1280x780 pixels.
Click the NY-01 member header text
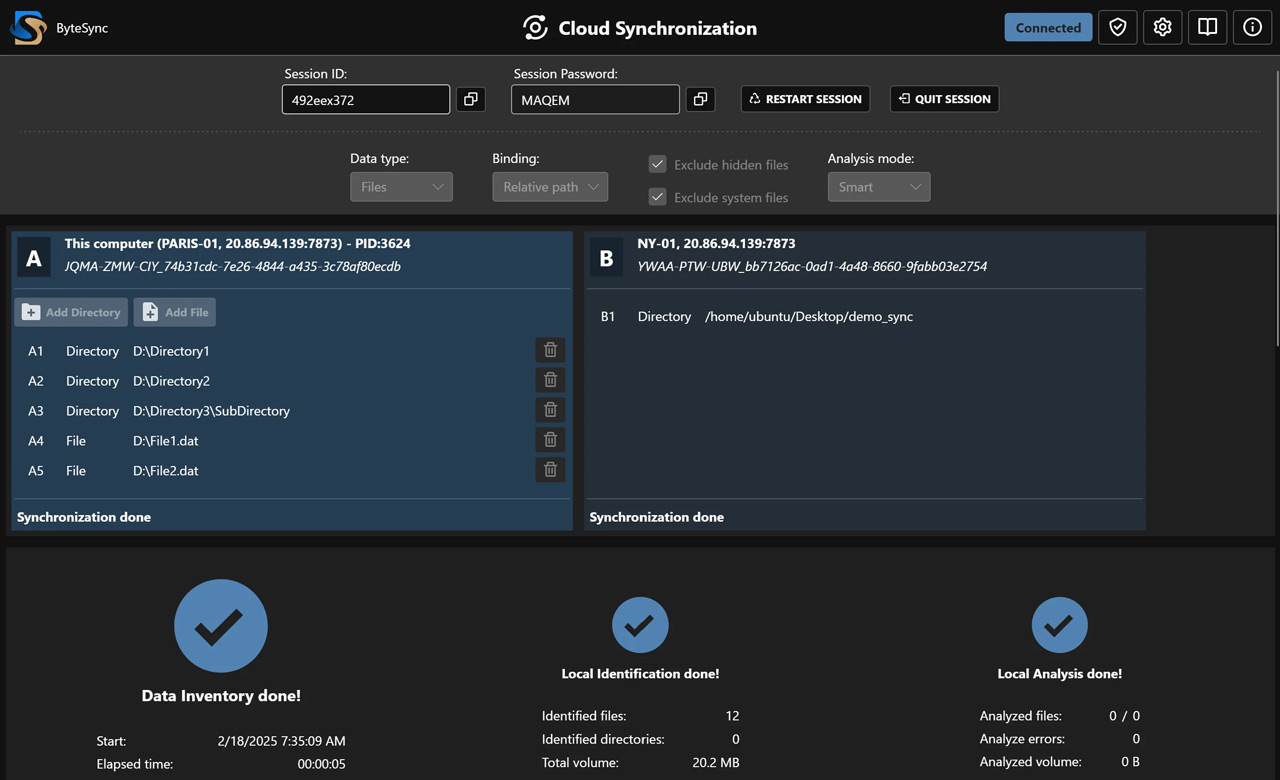[716, 244]
